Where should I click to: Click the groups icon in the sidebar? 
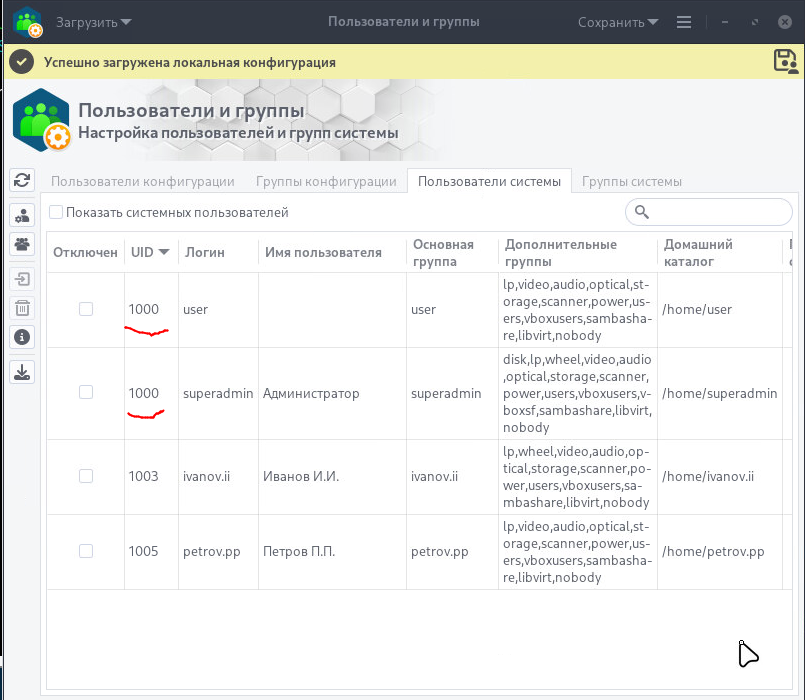(x=21, y=243)
